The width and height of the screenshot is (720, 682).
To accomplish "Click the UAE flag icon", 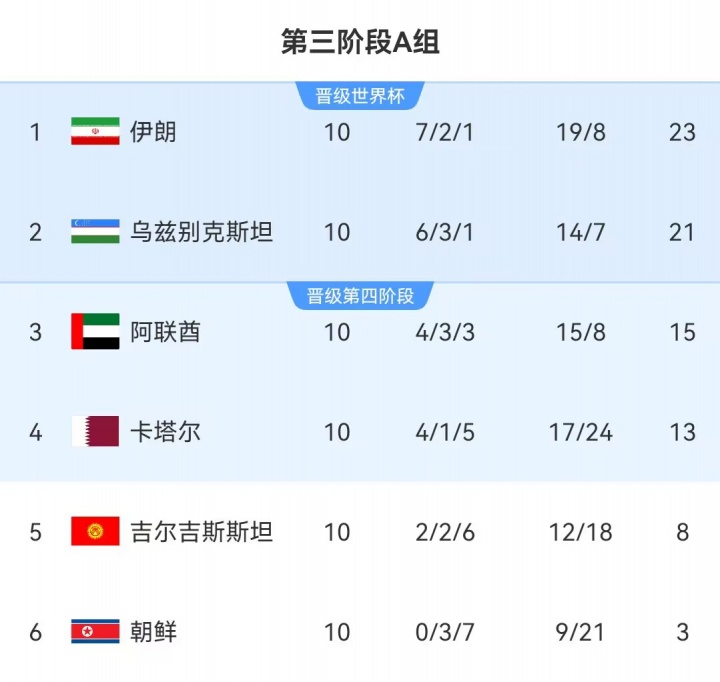I will click(95, 332).
